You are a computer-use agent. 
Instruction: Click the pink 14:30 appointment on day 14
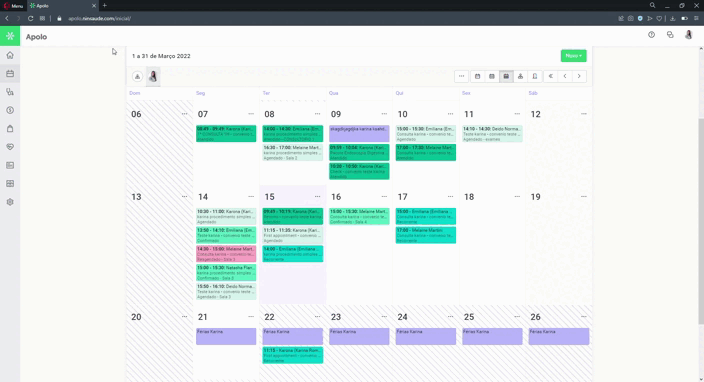point(226,254)
